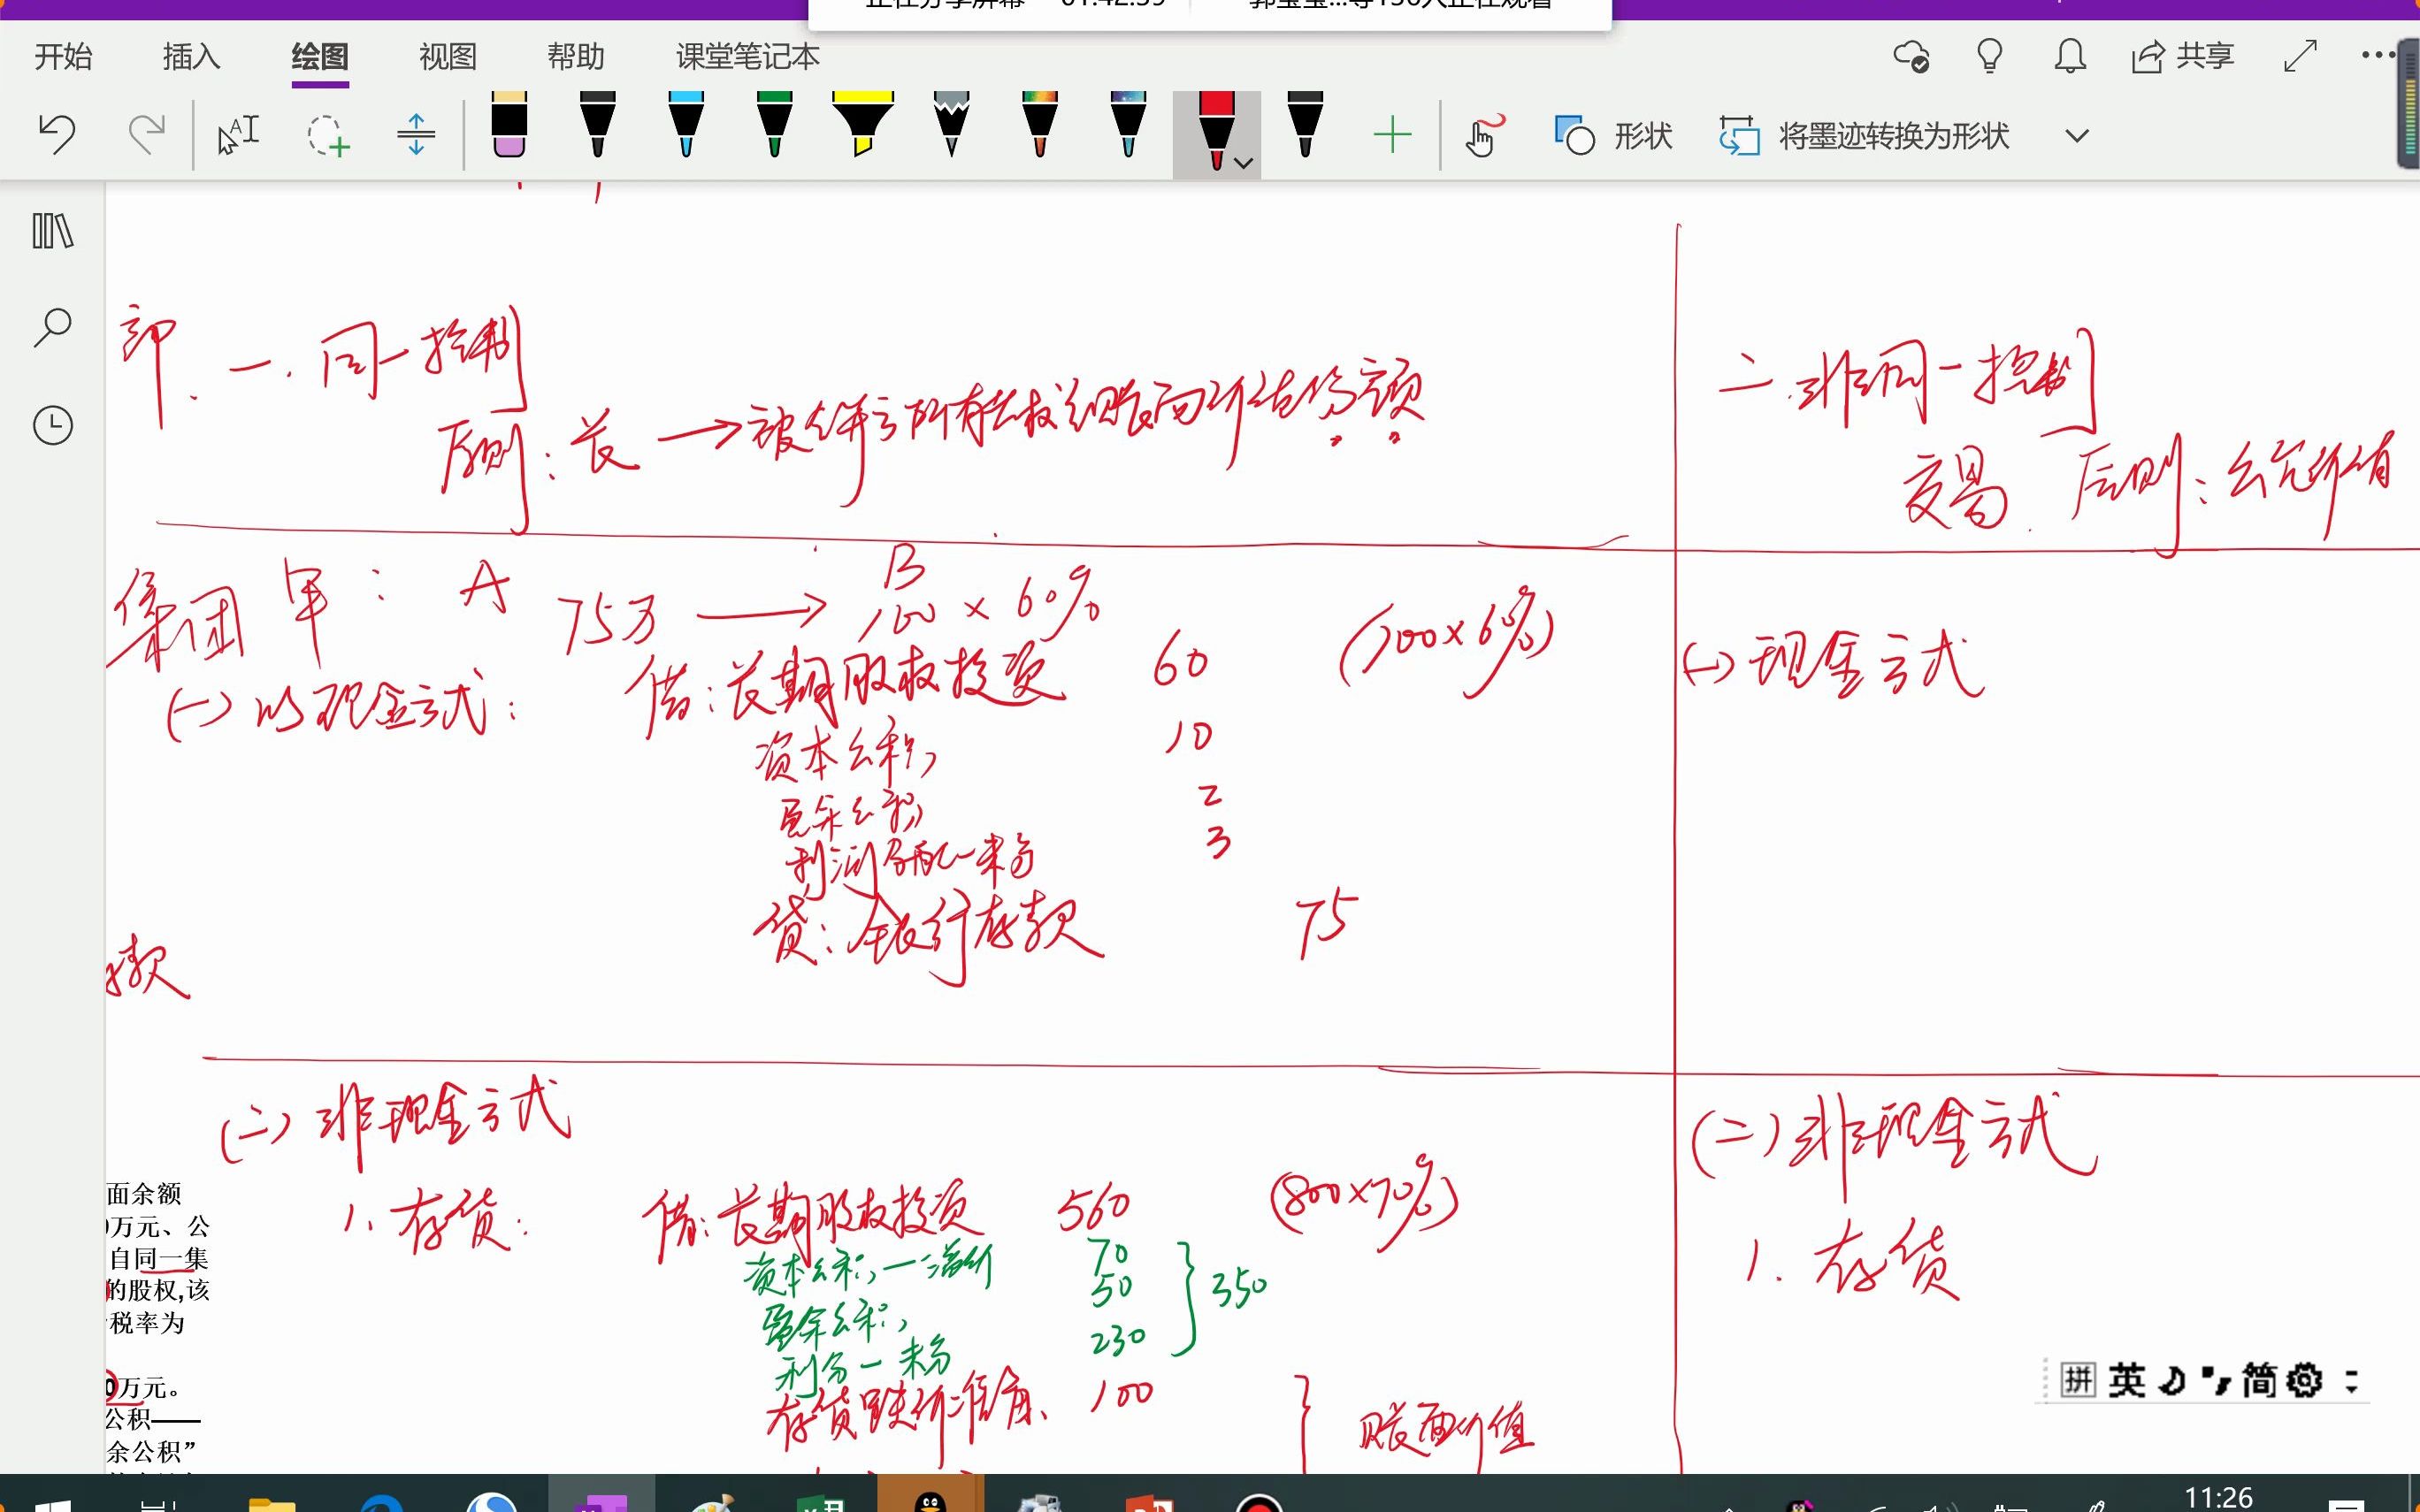Click the Redo arrow
This screenshot has width=2420, height=1512.
click(146, 135)
